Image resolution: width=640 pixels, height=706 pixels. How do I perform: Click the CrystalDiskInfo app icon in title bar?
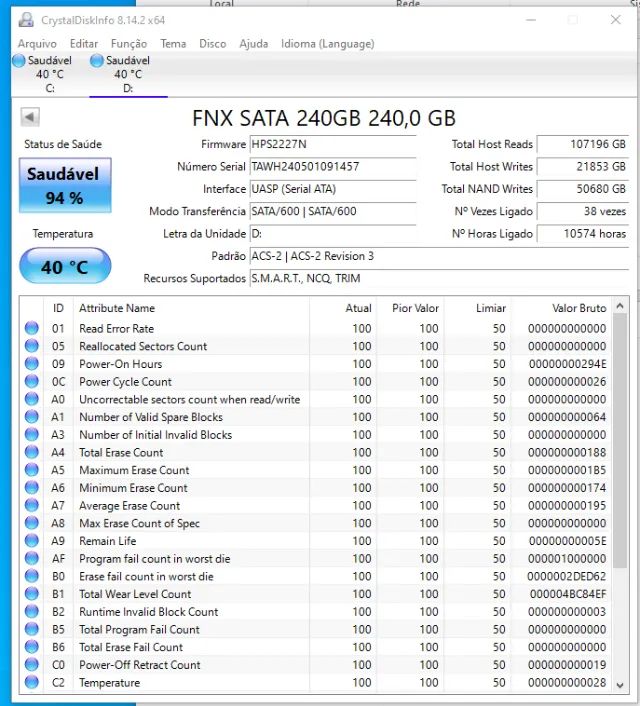pyautogui.click(x=26, y=19)
